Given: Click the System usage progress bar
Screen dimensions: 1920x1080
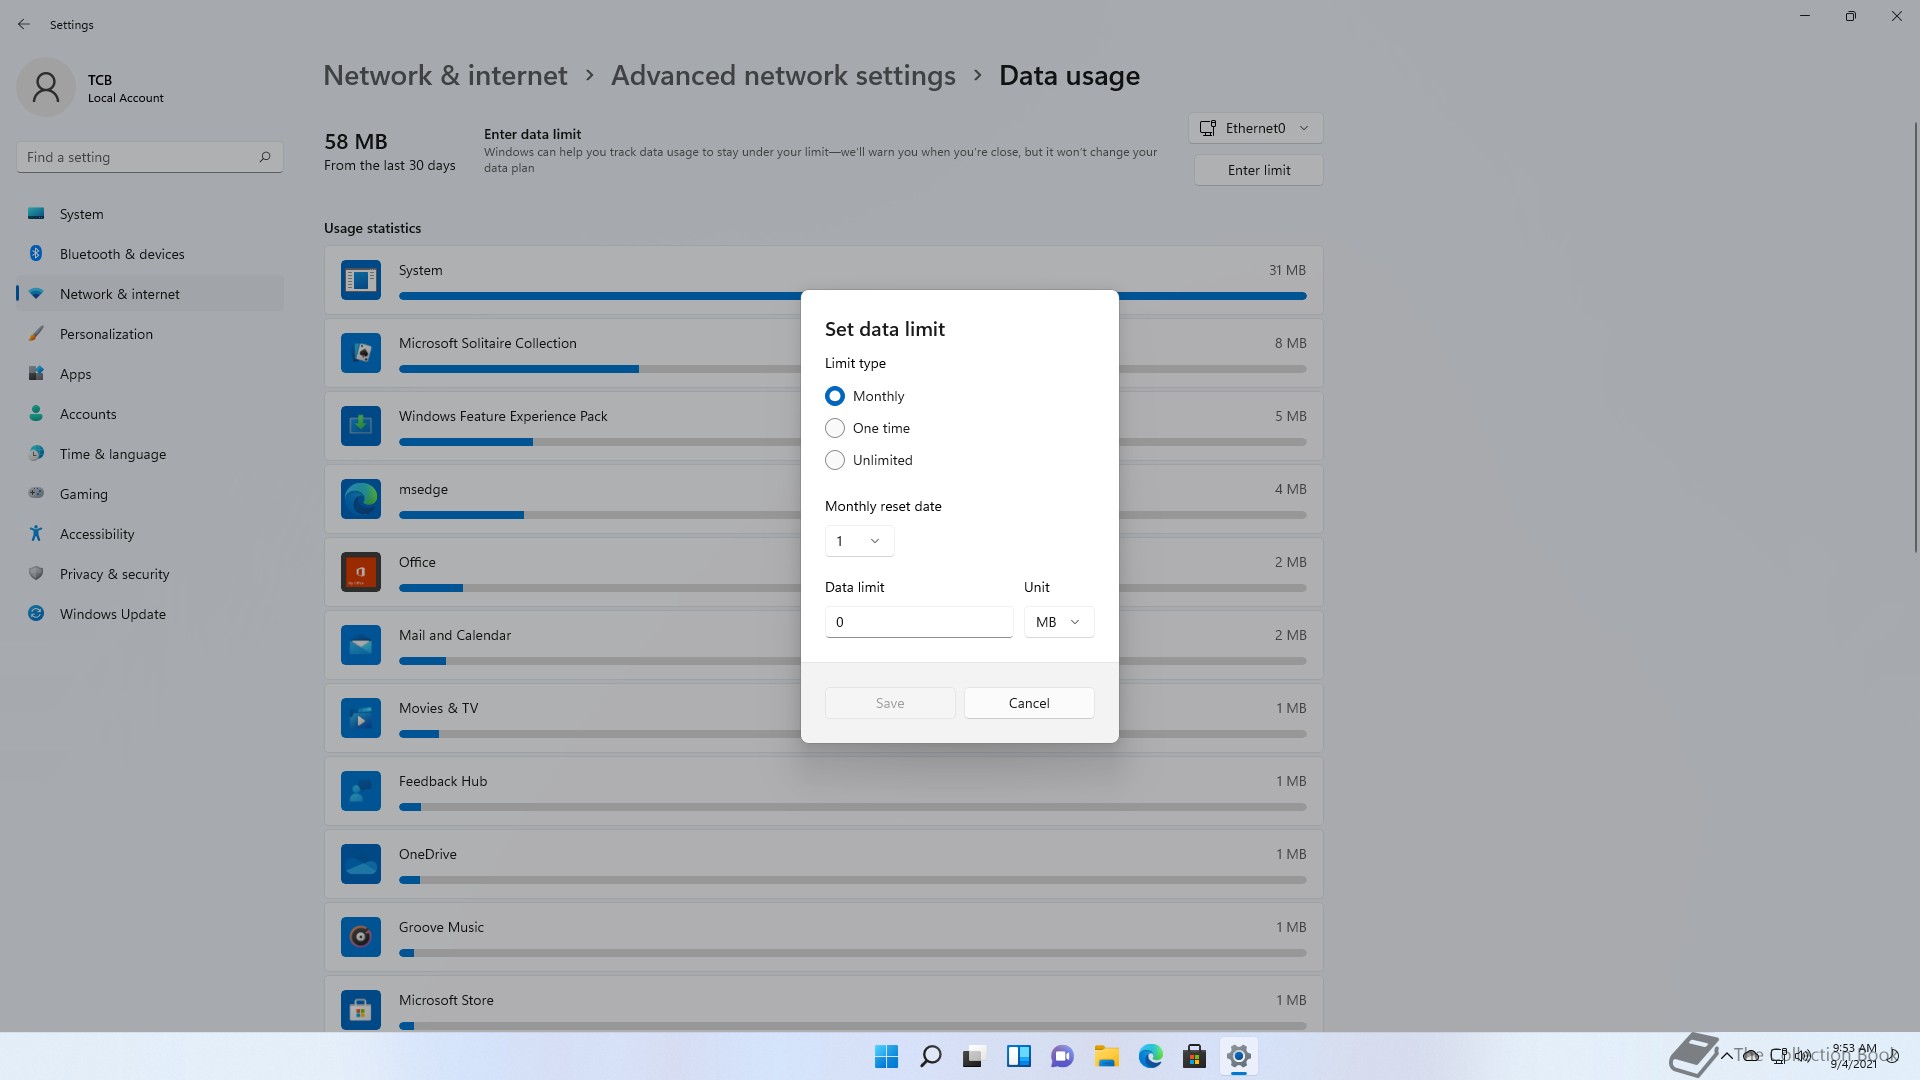Looking at the screenshot, I should 600,296.
